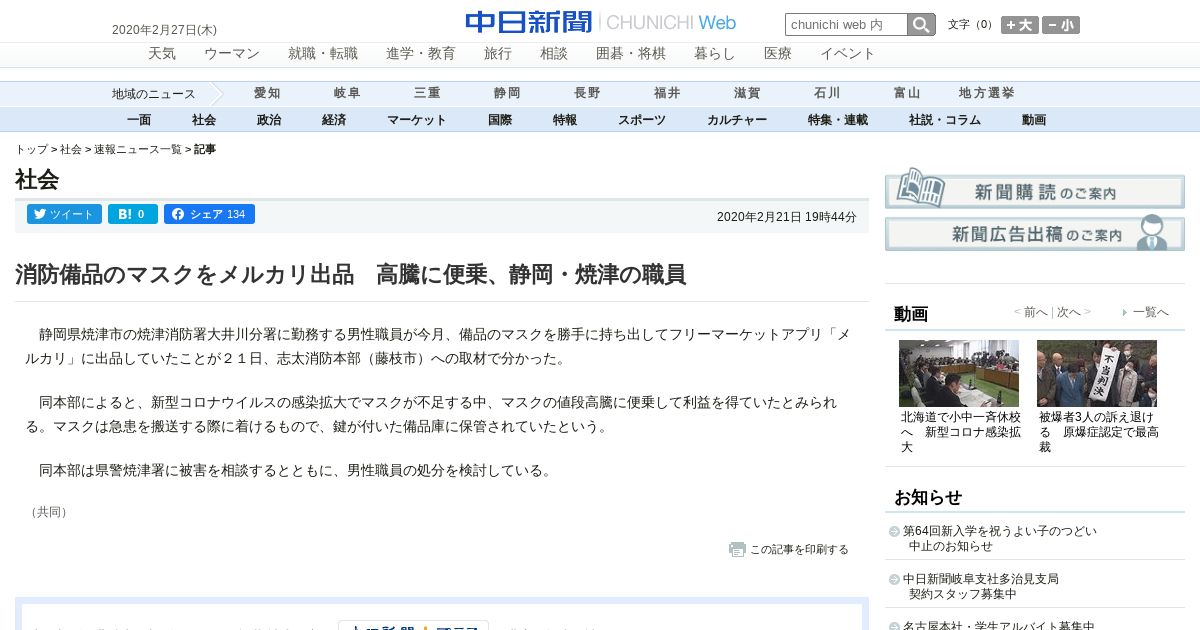The width and height of the screenshot is (1200, 630).
Task: Open the 天気 menu item
Action: 162,54
